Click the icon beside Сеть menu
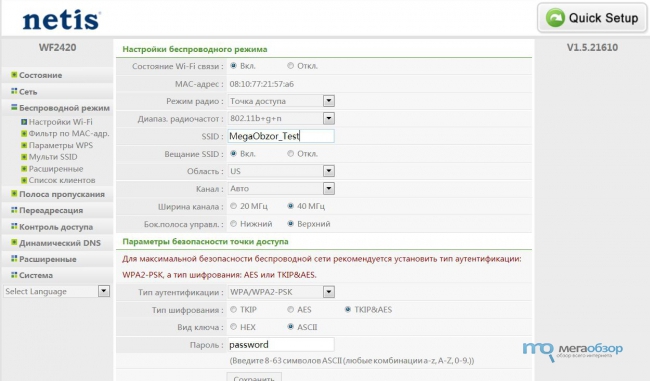Image resolution: width=650 pixels, height=381 pixels. tap(14, 91)
